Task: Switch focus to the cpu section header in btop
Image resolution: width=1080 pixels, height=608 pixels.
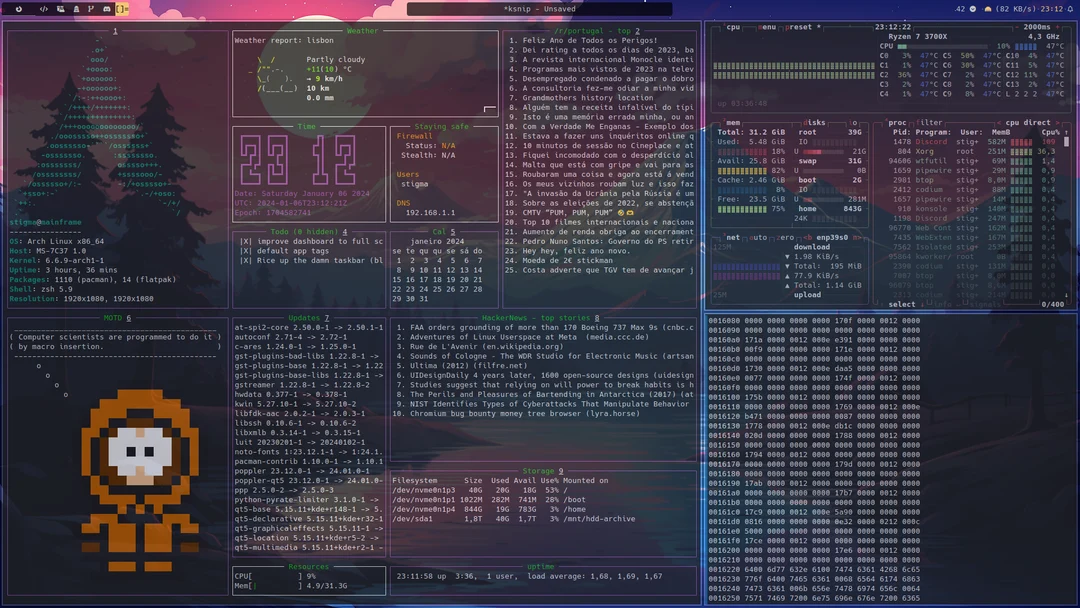Action: pos(734,27)
